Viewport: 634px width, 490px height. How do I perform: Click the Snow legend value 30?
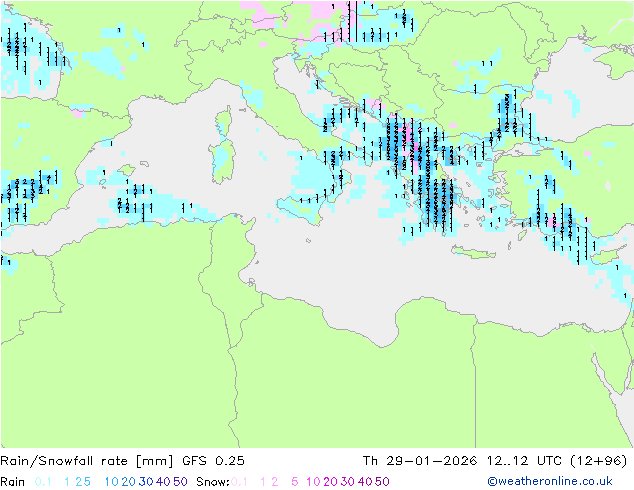click(x=348, y=482)
